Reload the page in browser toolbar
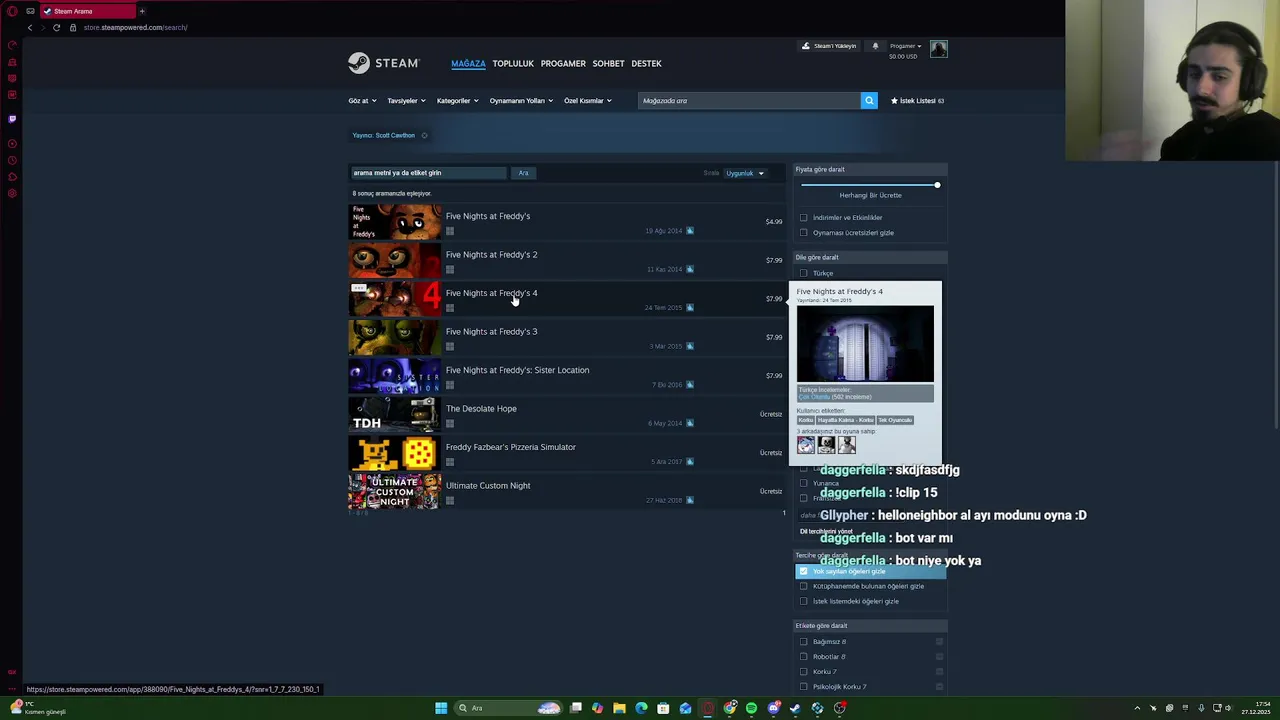 56,27
